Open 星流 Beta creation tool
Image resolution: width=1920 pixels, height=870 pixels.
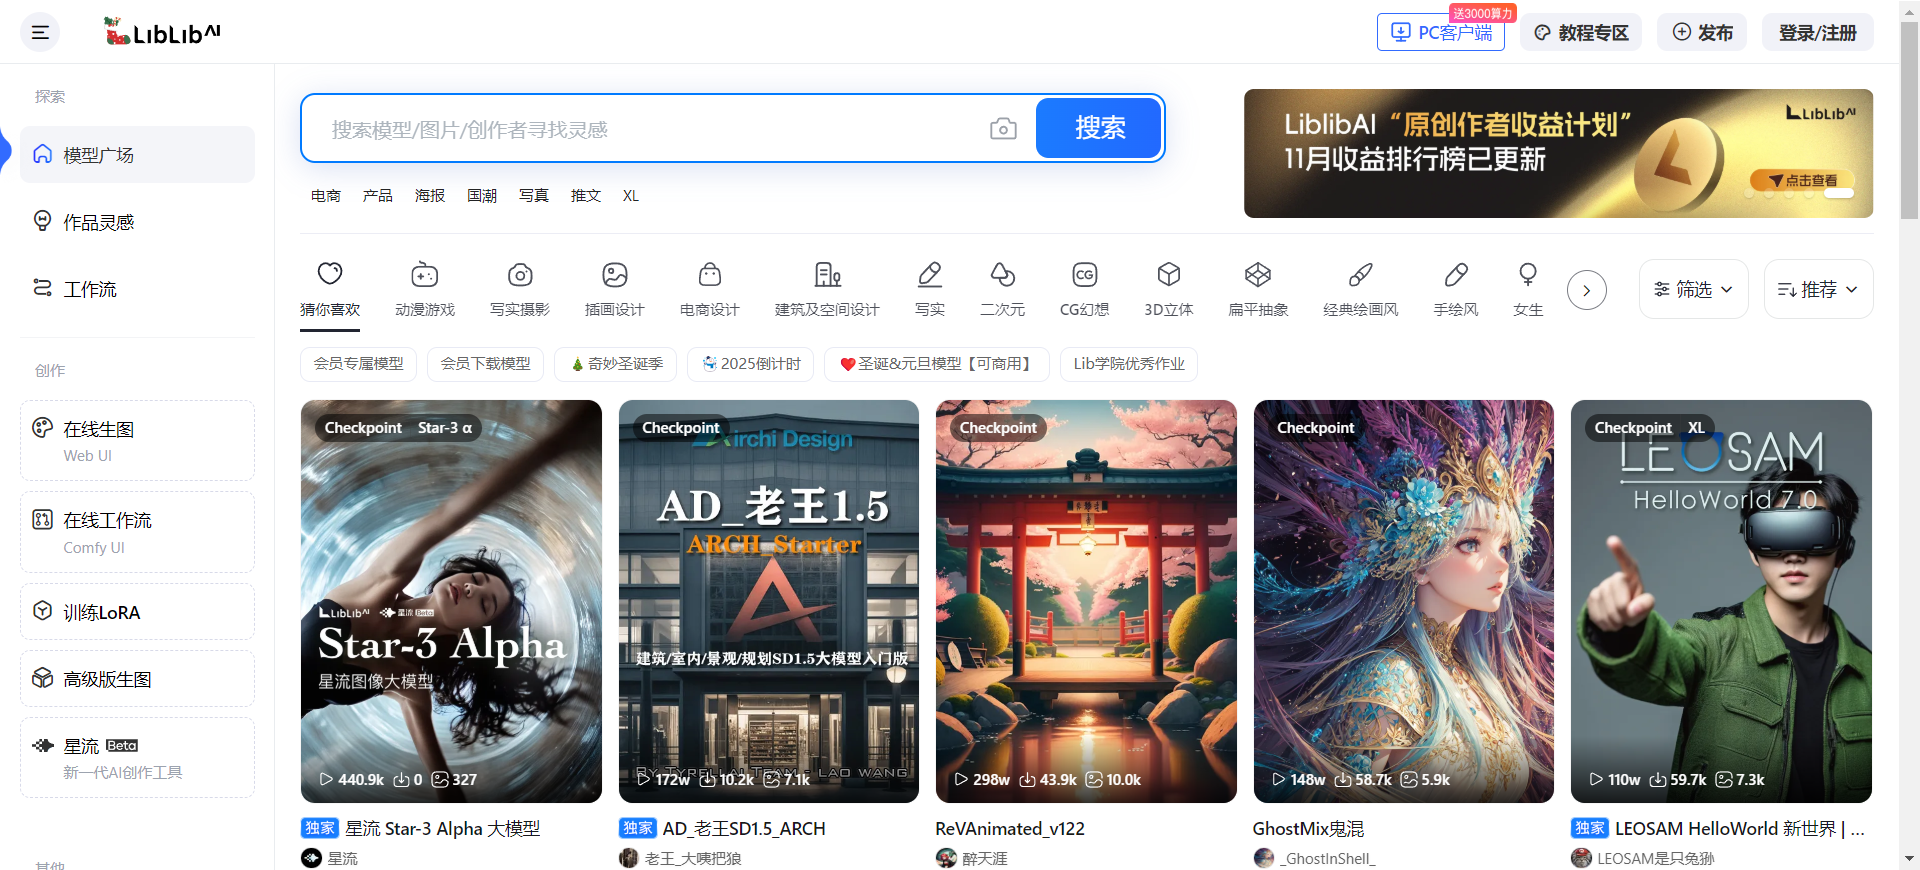tap(137, 758)
